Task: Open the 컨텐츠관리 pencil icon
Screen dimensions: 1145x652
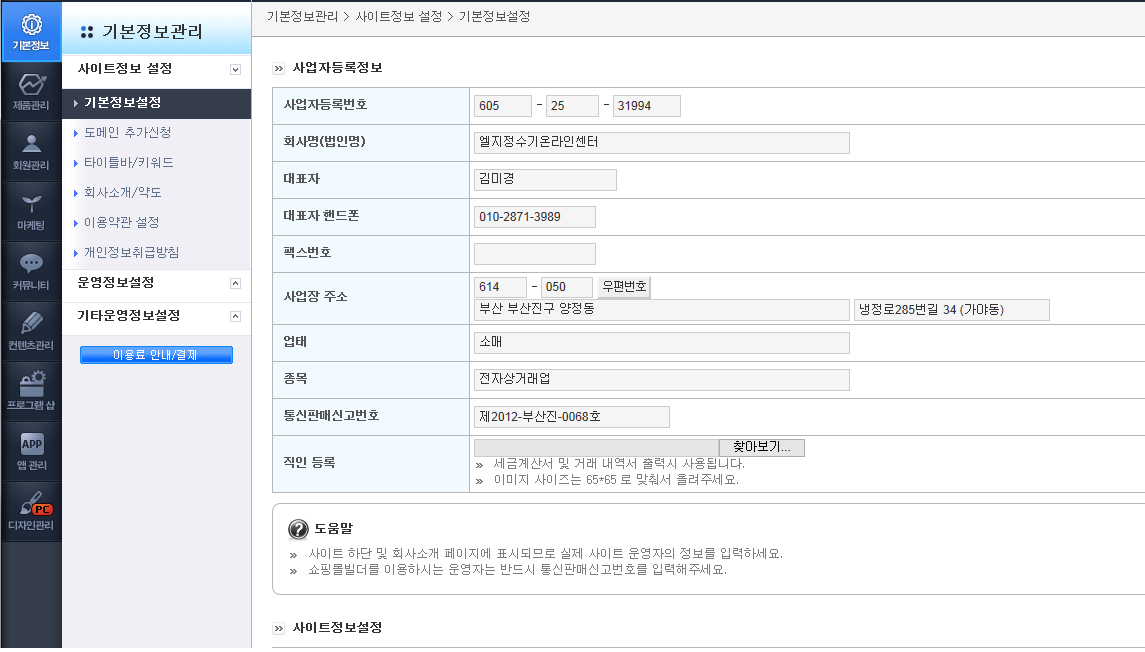Action: (31, 331)
